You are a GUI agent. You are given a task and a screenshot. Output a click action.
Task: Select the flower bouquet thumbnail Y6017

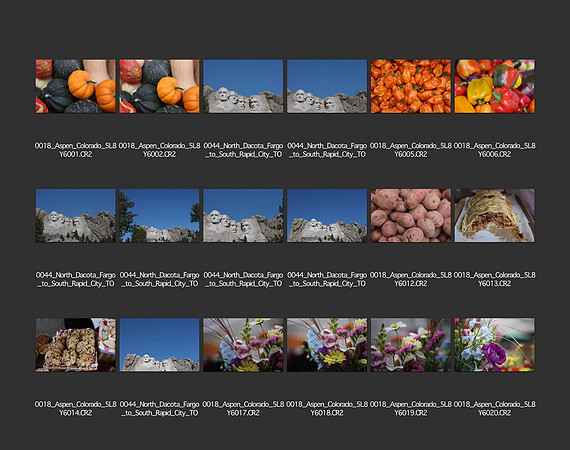pyautogui.click(x=243, y=345)
